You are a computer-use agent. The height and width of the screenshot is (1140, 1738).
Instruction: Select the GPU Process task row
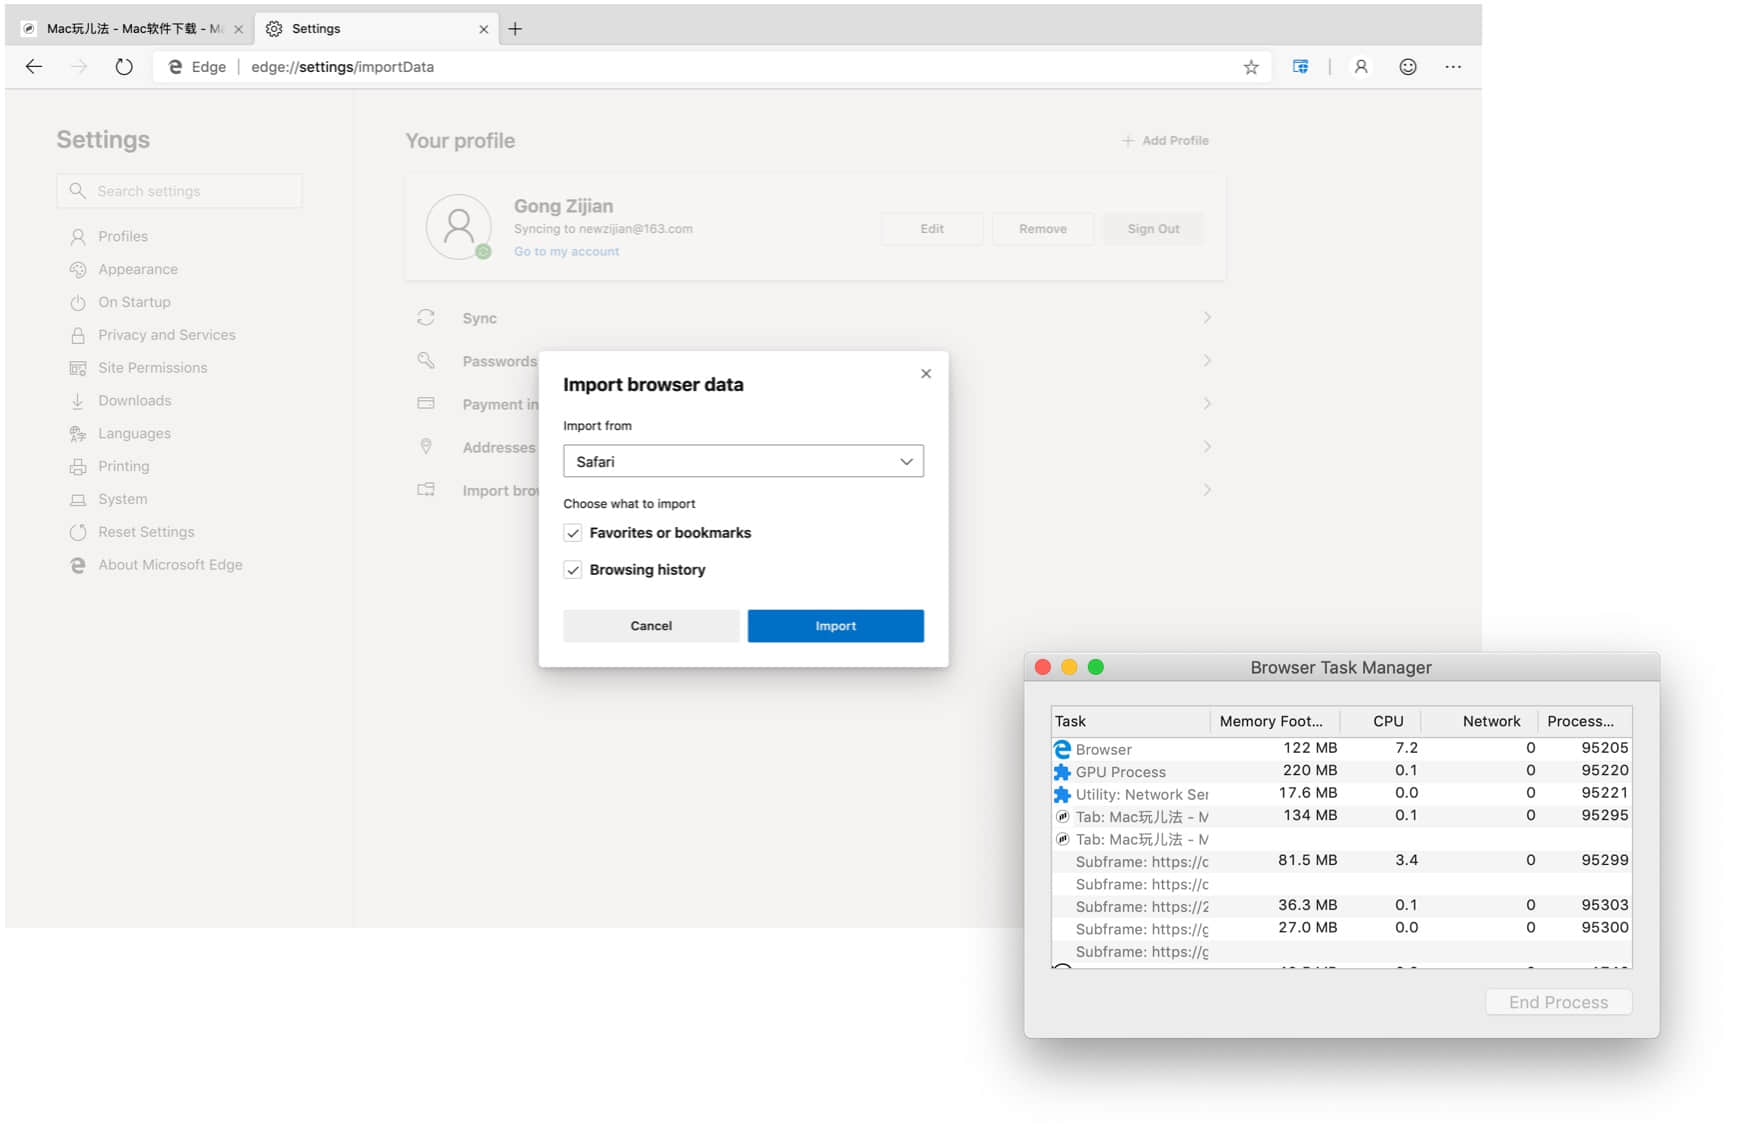click(x=1342, y=771)
